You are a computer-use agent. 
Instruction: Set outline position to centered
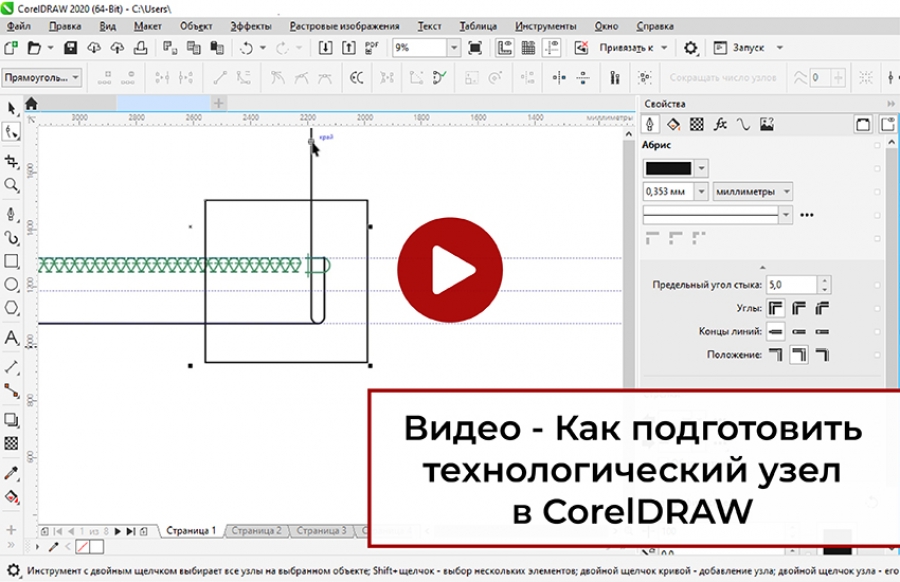click(799, 355)
